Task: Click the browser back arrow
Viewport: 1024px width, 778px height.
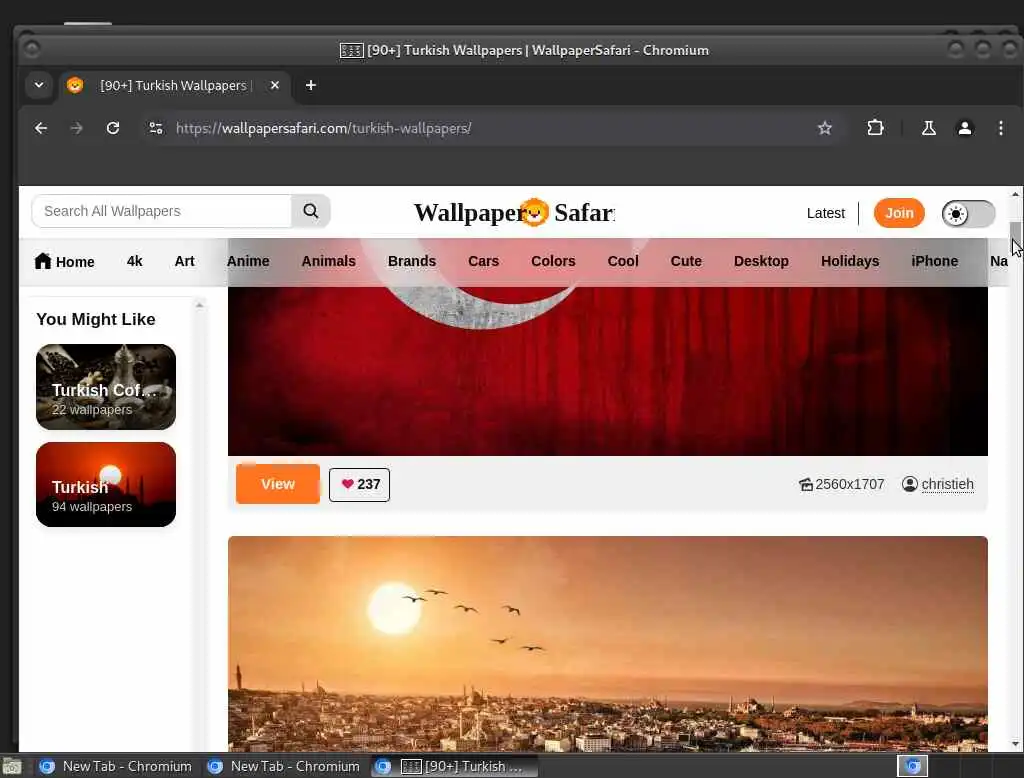Action: pos(40,128)
